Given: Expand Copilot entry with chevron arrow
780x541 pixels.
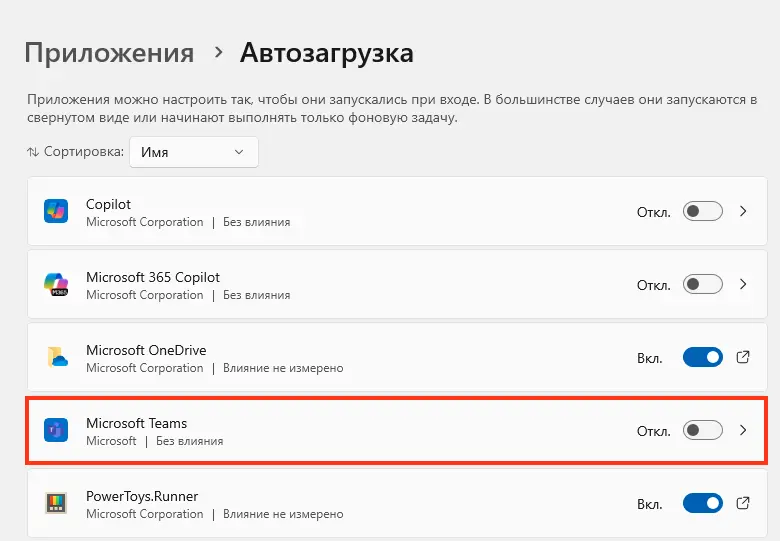Looking at the screenshot, I should [743, 211].
